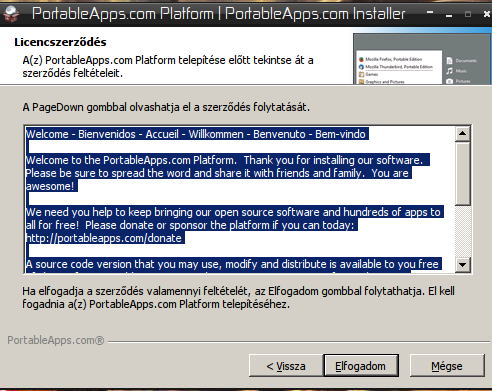The width and height of the screenshot is (492, 391).
Task: Click the portableapps.com/donate link in the license
Action: (x=104, y=238)
